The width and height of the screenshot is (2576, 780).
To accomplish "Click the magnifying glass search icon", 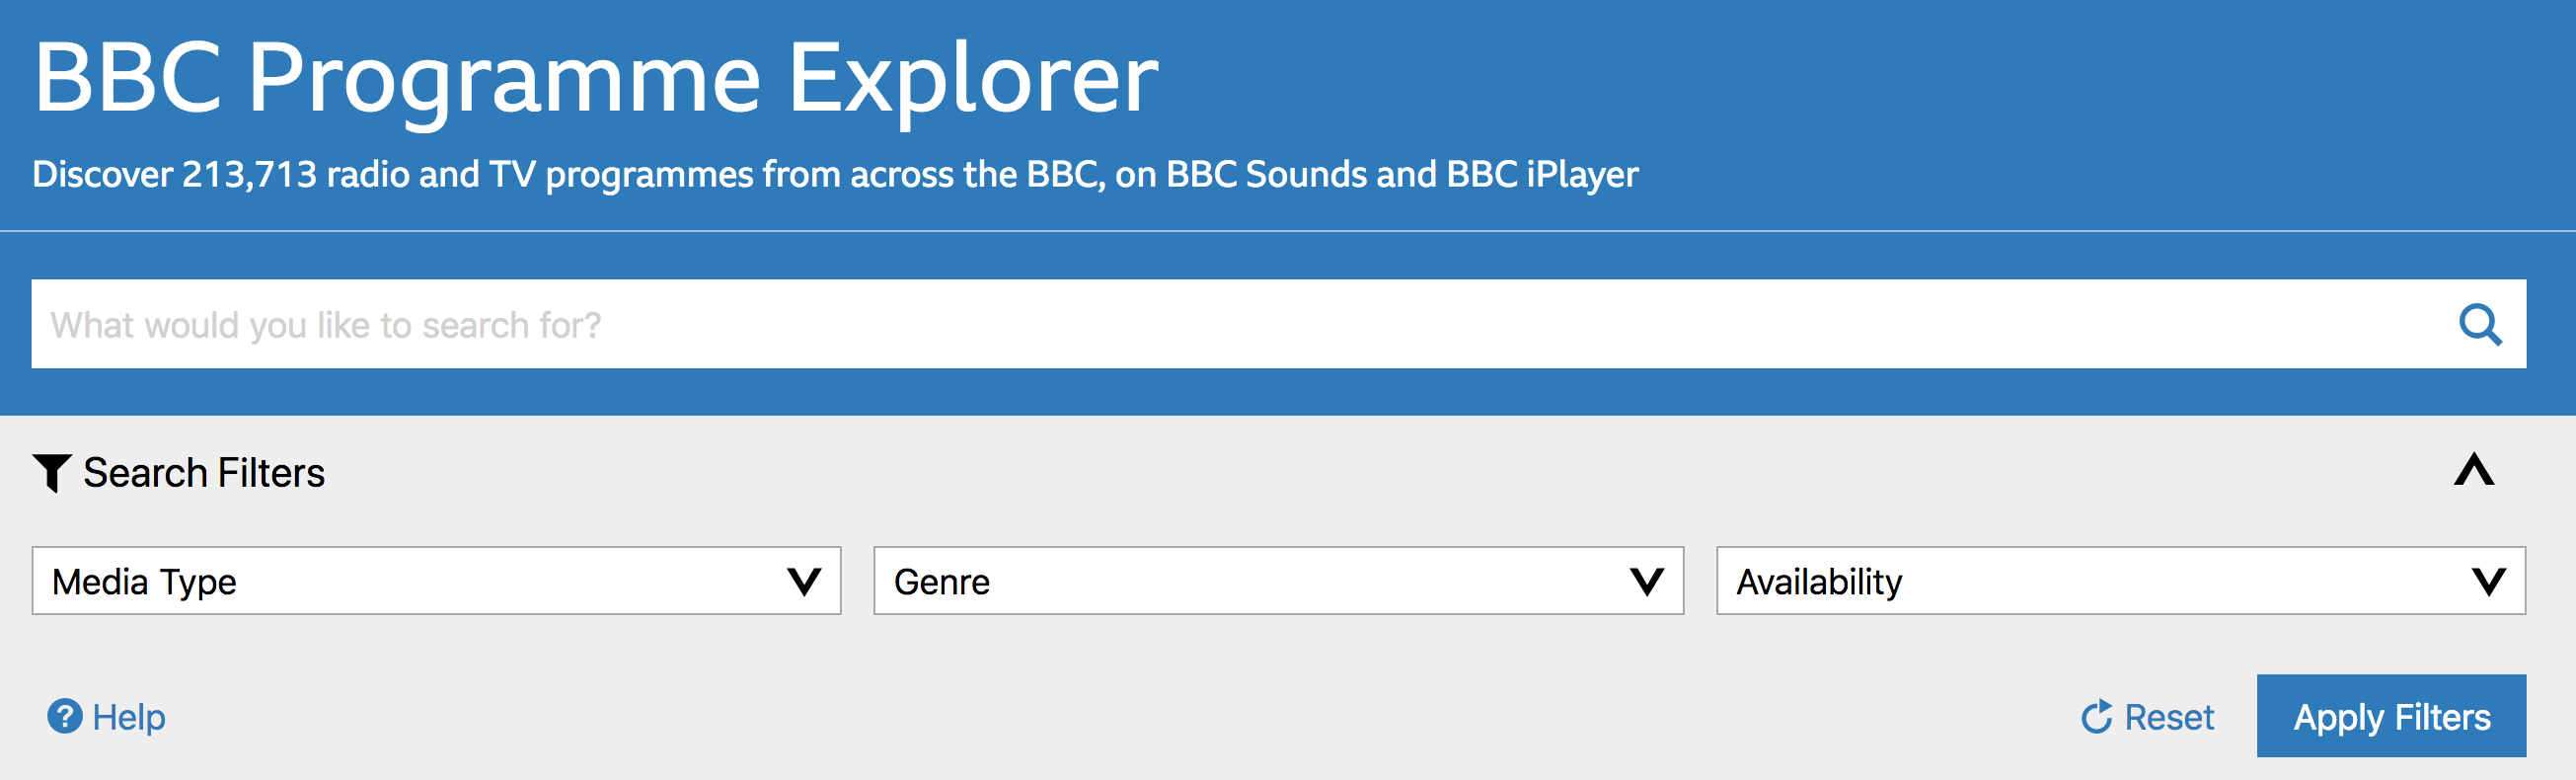I will coord(2480,325).
